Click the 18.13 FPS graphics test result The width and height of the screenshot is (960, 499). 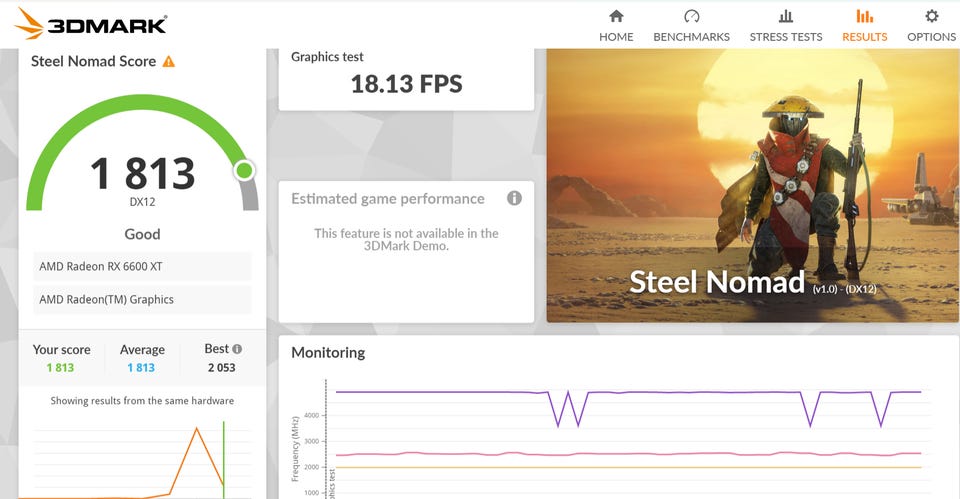point(407,84)
